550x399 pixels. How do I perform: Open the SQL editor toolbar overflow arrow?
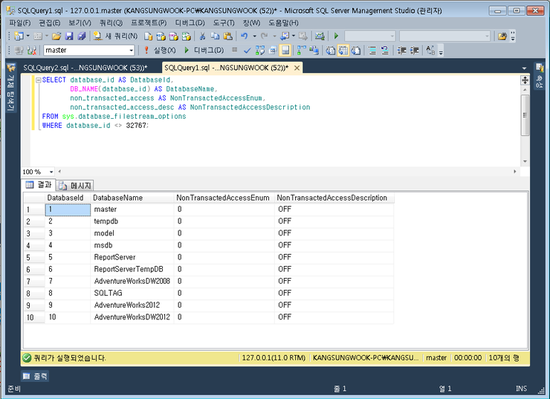click(441, 52)
